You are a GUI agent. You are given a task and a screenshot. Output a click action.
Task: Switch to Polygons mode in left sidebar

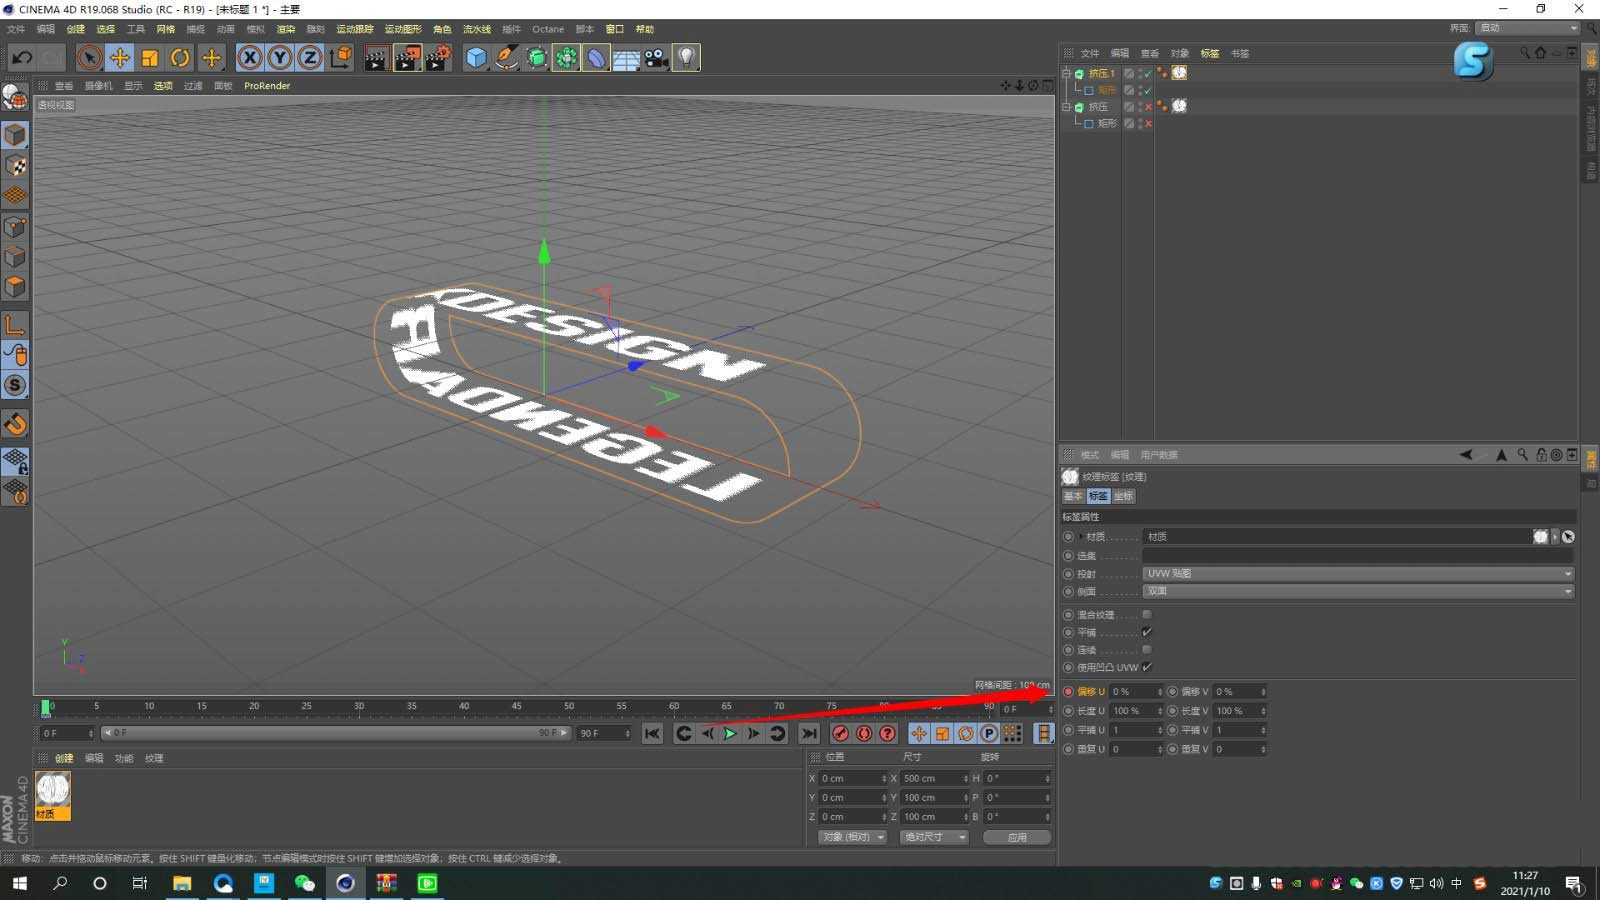pos(16,287)
